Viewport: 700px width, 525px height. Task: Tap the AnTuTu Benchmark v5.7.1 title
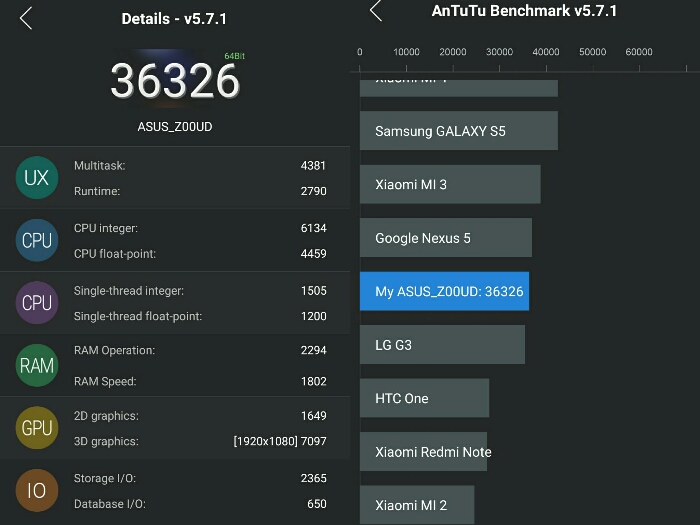tap(524, 10)
